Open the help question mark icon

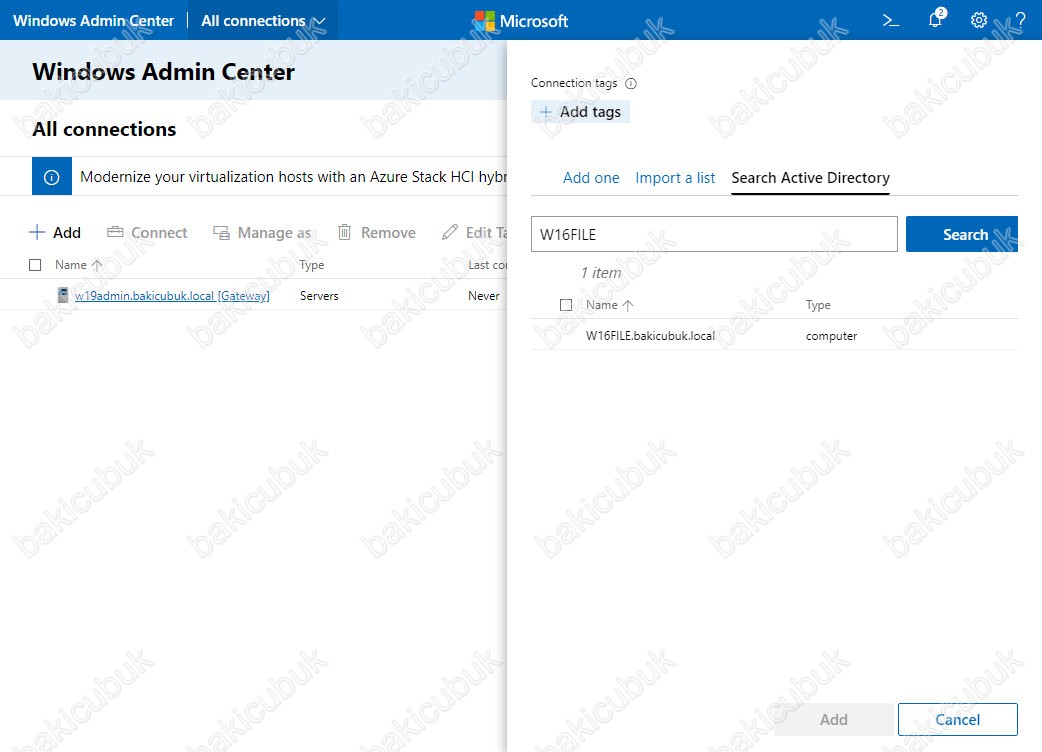pos(1021,21)
